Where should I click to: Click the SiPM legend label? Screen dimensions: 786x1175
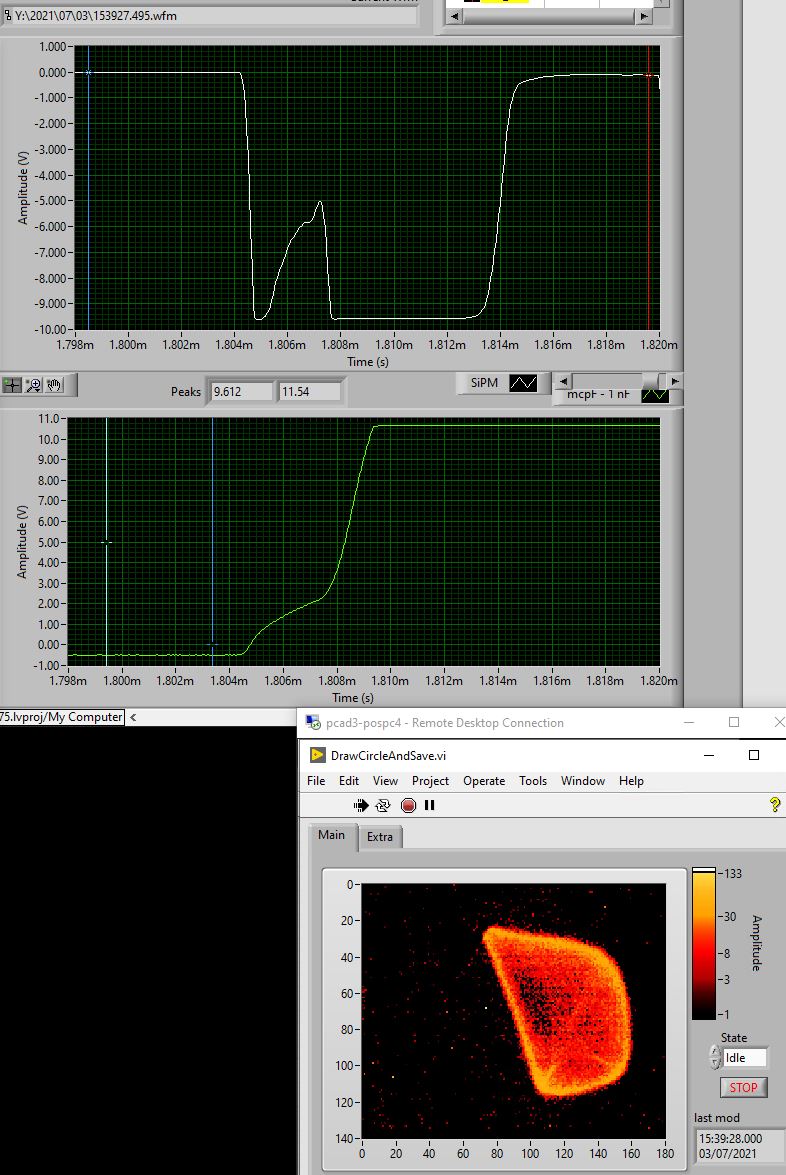[x=484, y=383]
